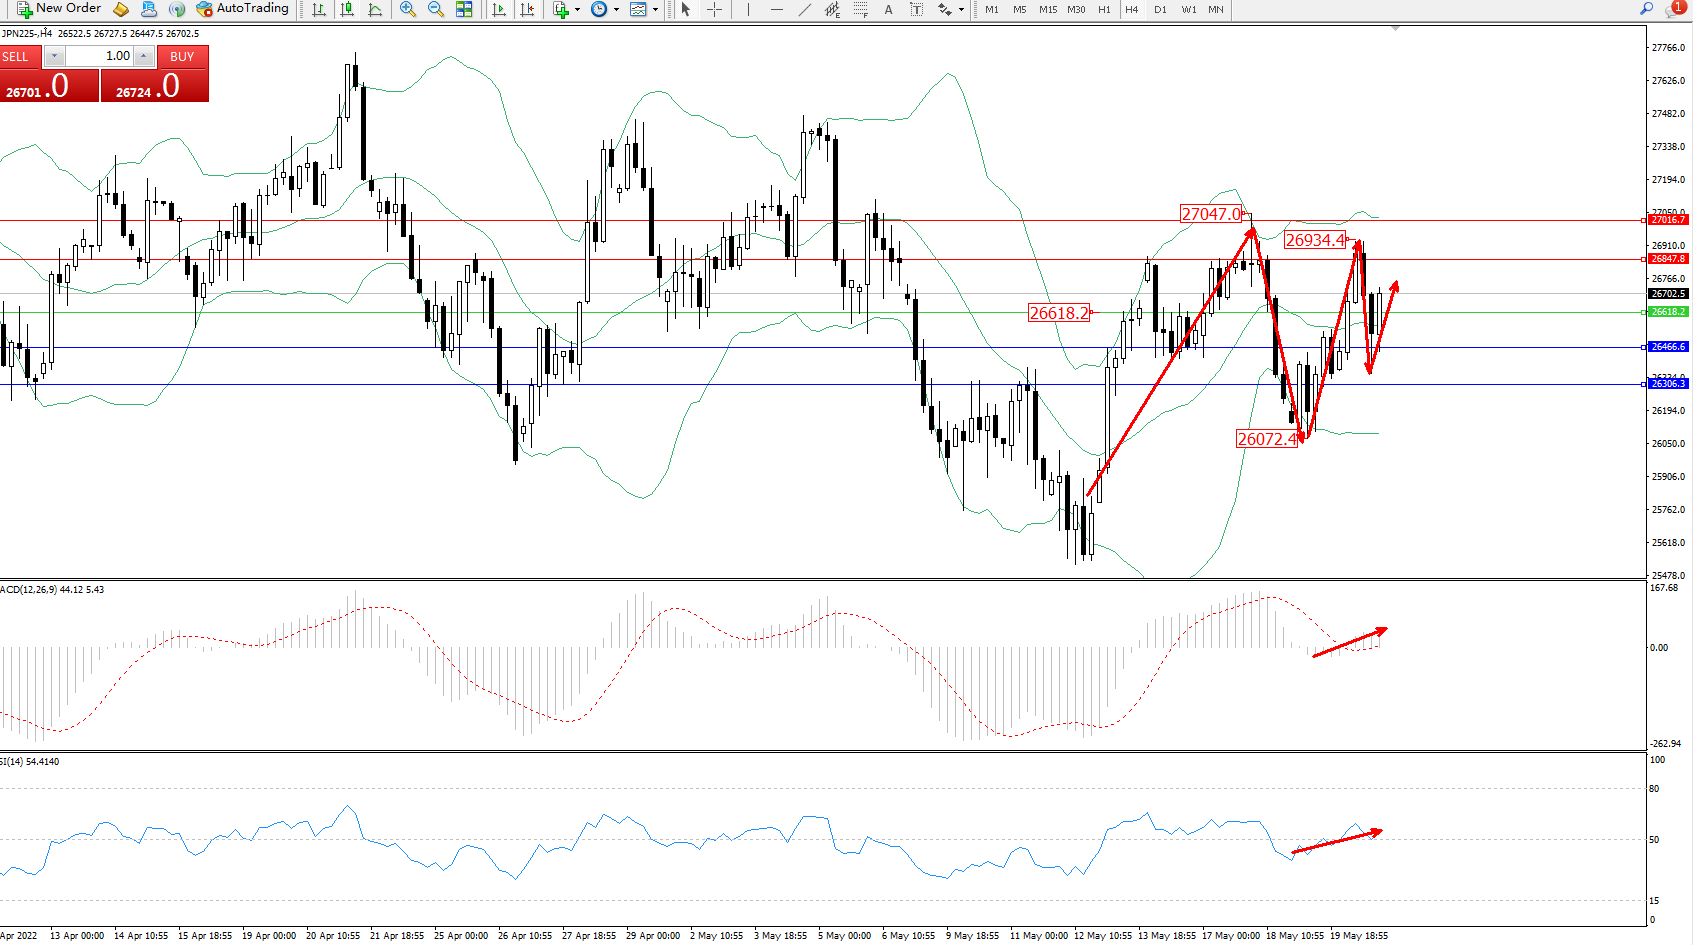Viewport: 1693px width, 945px height.
Task: Select the trendline drawing tool
Action: point(805,9)
